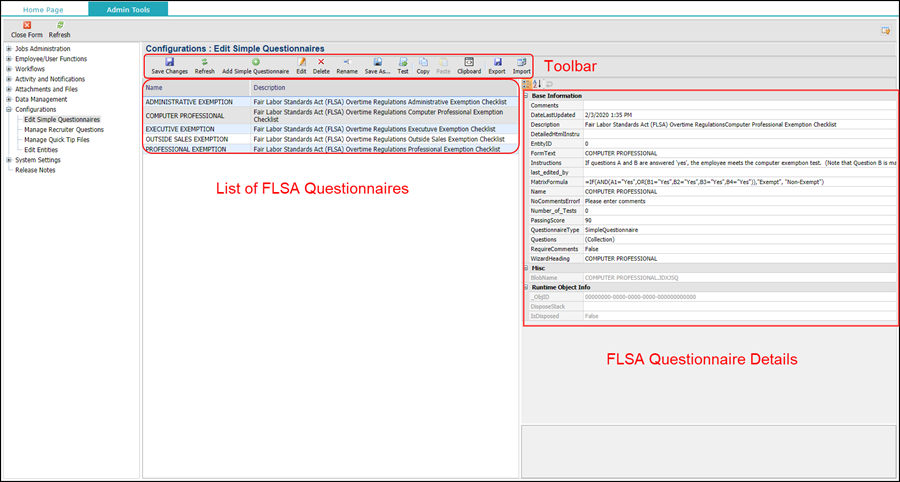Click the Edit questionnaire icon
This screenshot has width=900, height=482.
pyautogui.click(x=301, y=62)
